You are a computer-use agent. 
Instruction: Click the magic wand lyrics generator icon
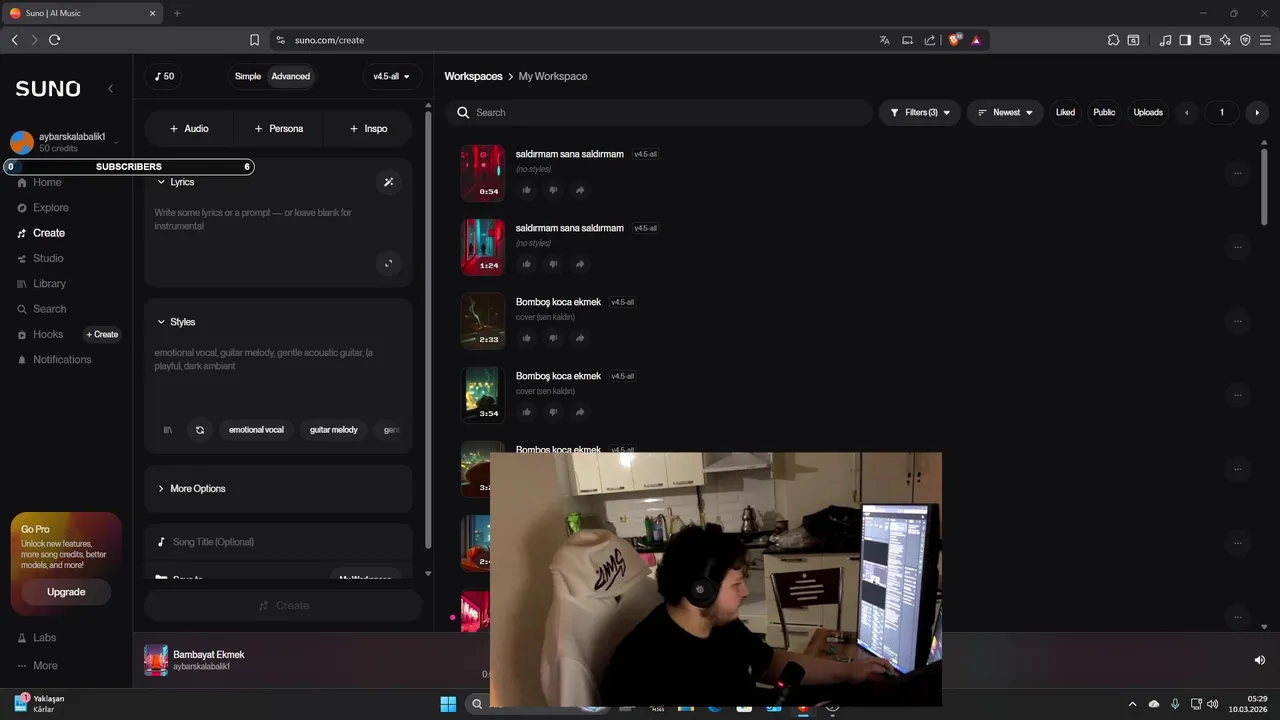point(389,182)
